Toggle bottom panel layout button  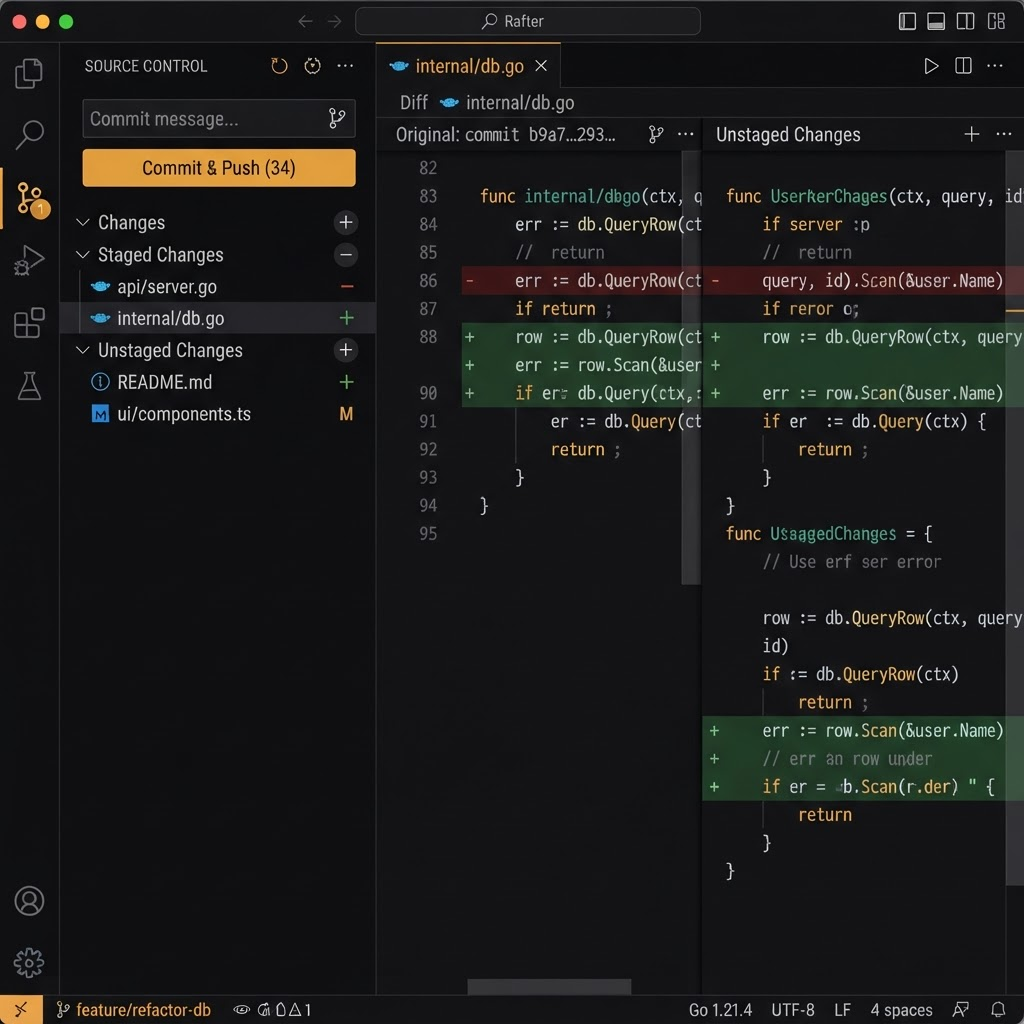click(x=936, y=22)
